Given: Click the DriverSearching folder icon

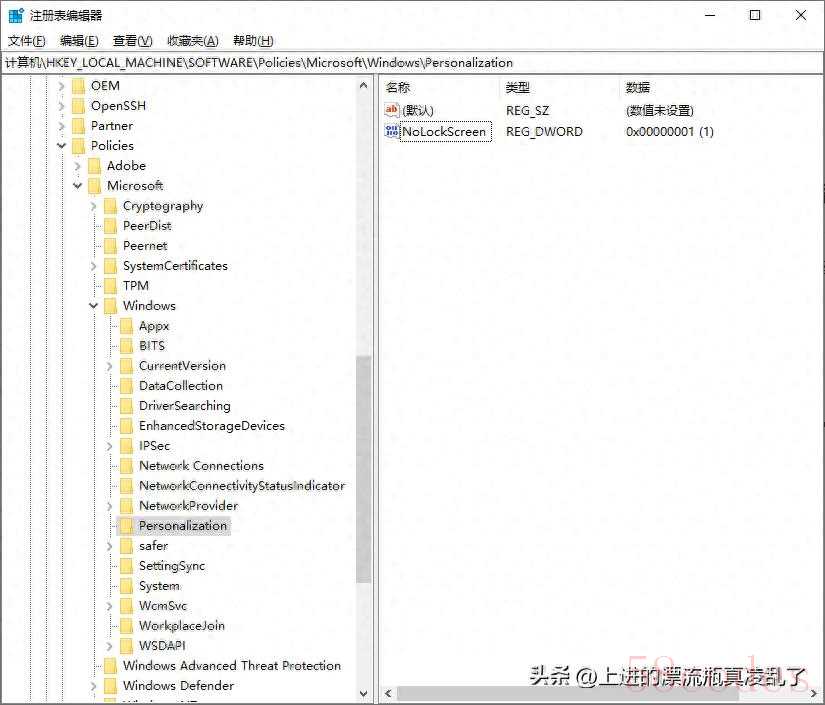Looking at the screenshot, I should (x=126, y=406).
